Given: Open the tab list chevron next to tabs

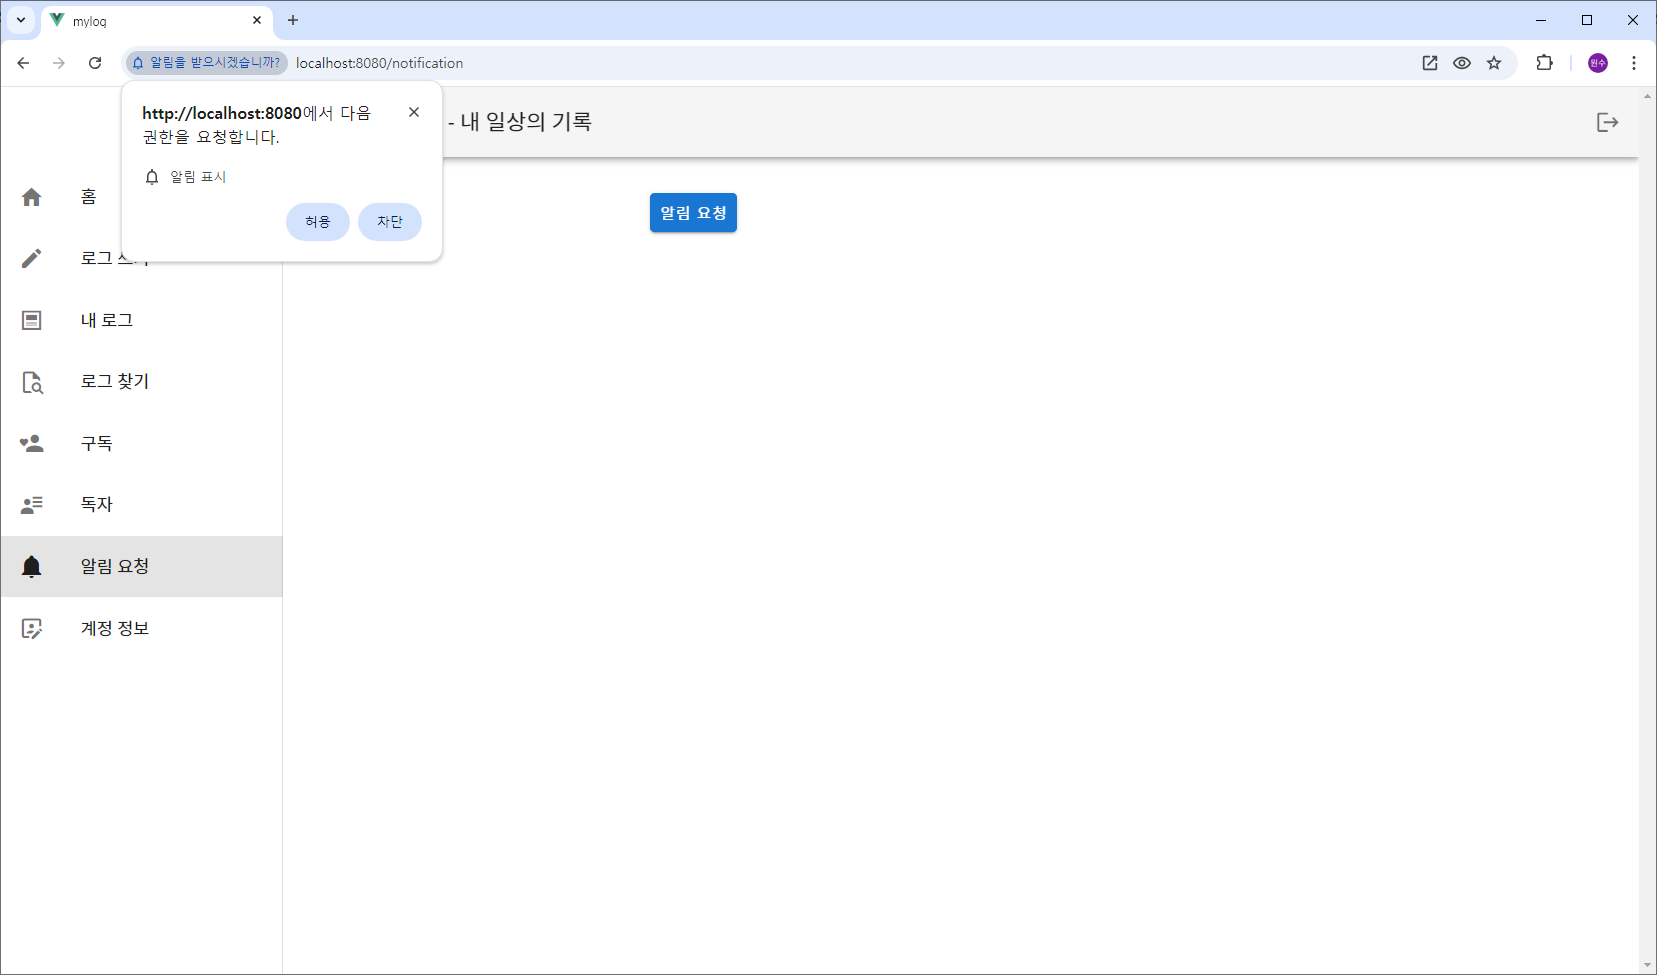Looking at the screenshot, I should pos(20,20).
